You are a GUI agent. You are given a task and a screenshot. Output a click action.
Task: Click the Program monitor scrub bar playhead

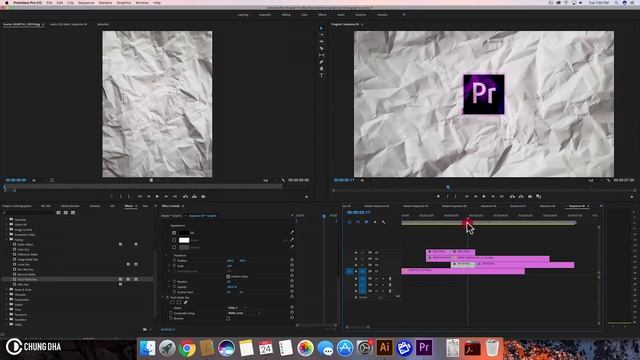(x=448, y=188)
